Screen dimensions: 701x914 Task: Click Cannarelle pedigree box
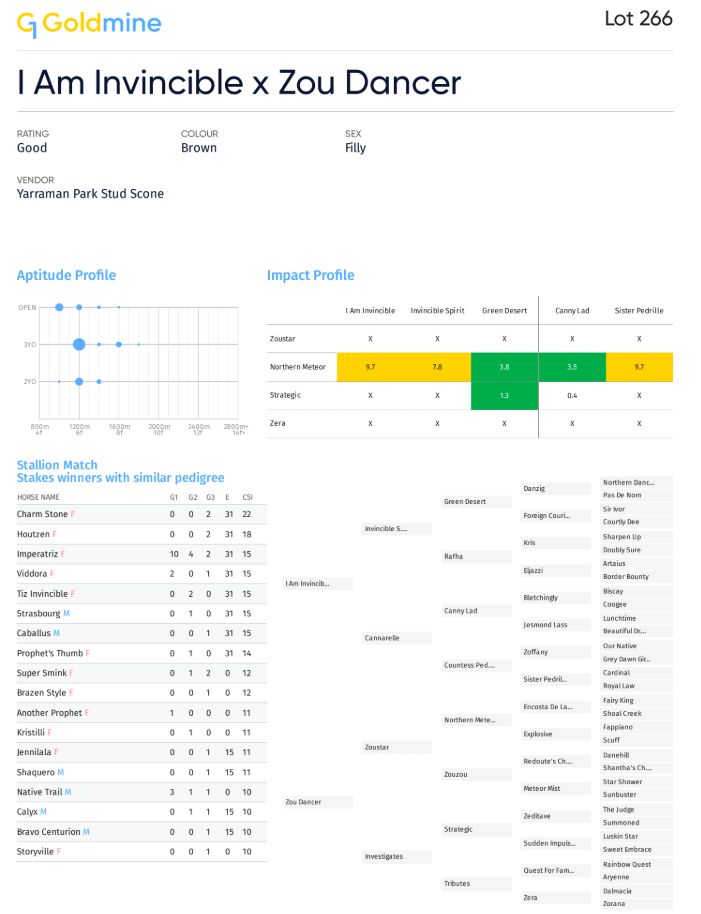(397, 638)
